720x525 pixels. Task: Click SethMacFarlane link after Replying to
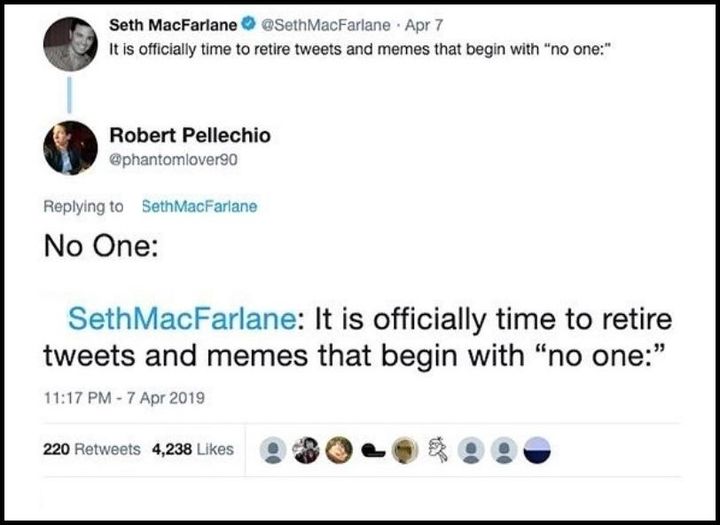[x=199, y=206]
